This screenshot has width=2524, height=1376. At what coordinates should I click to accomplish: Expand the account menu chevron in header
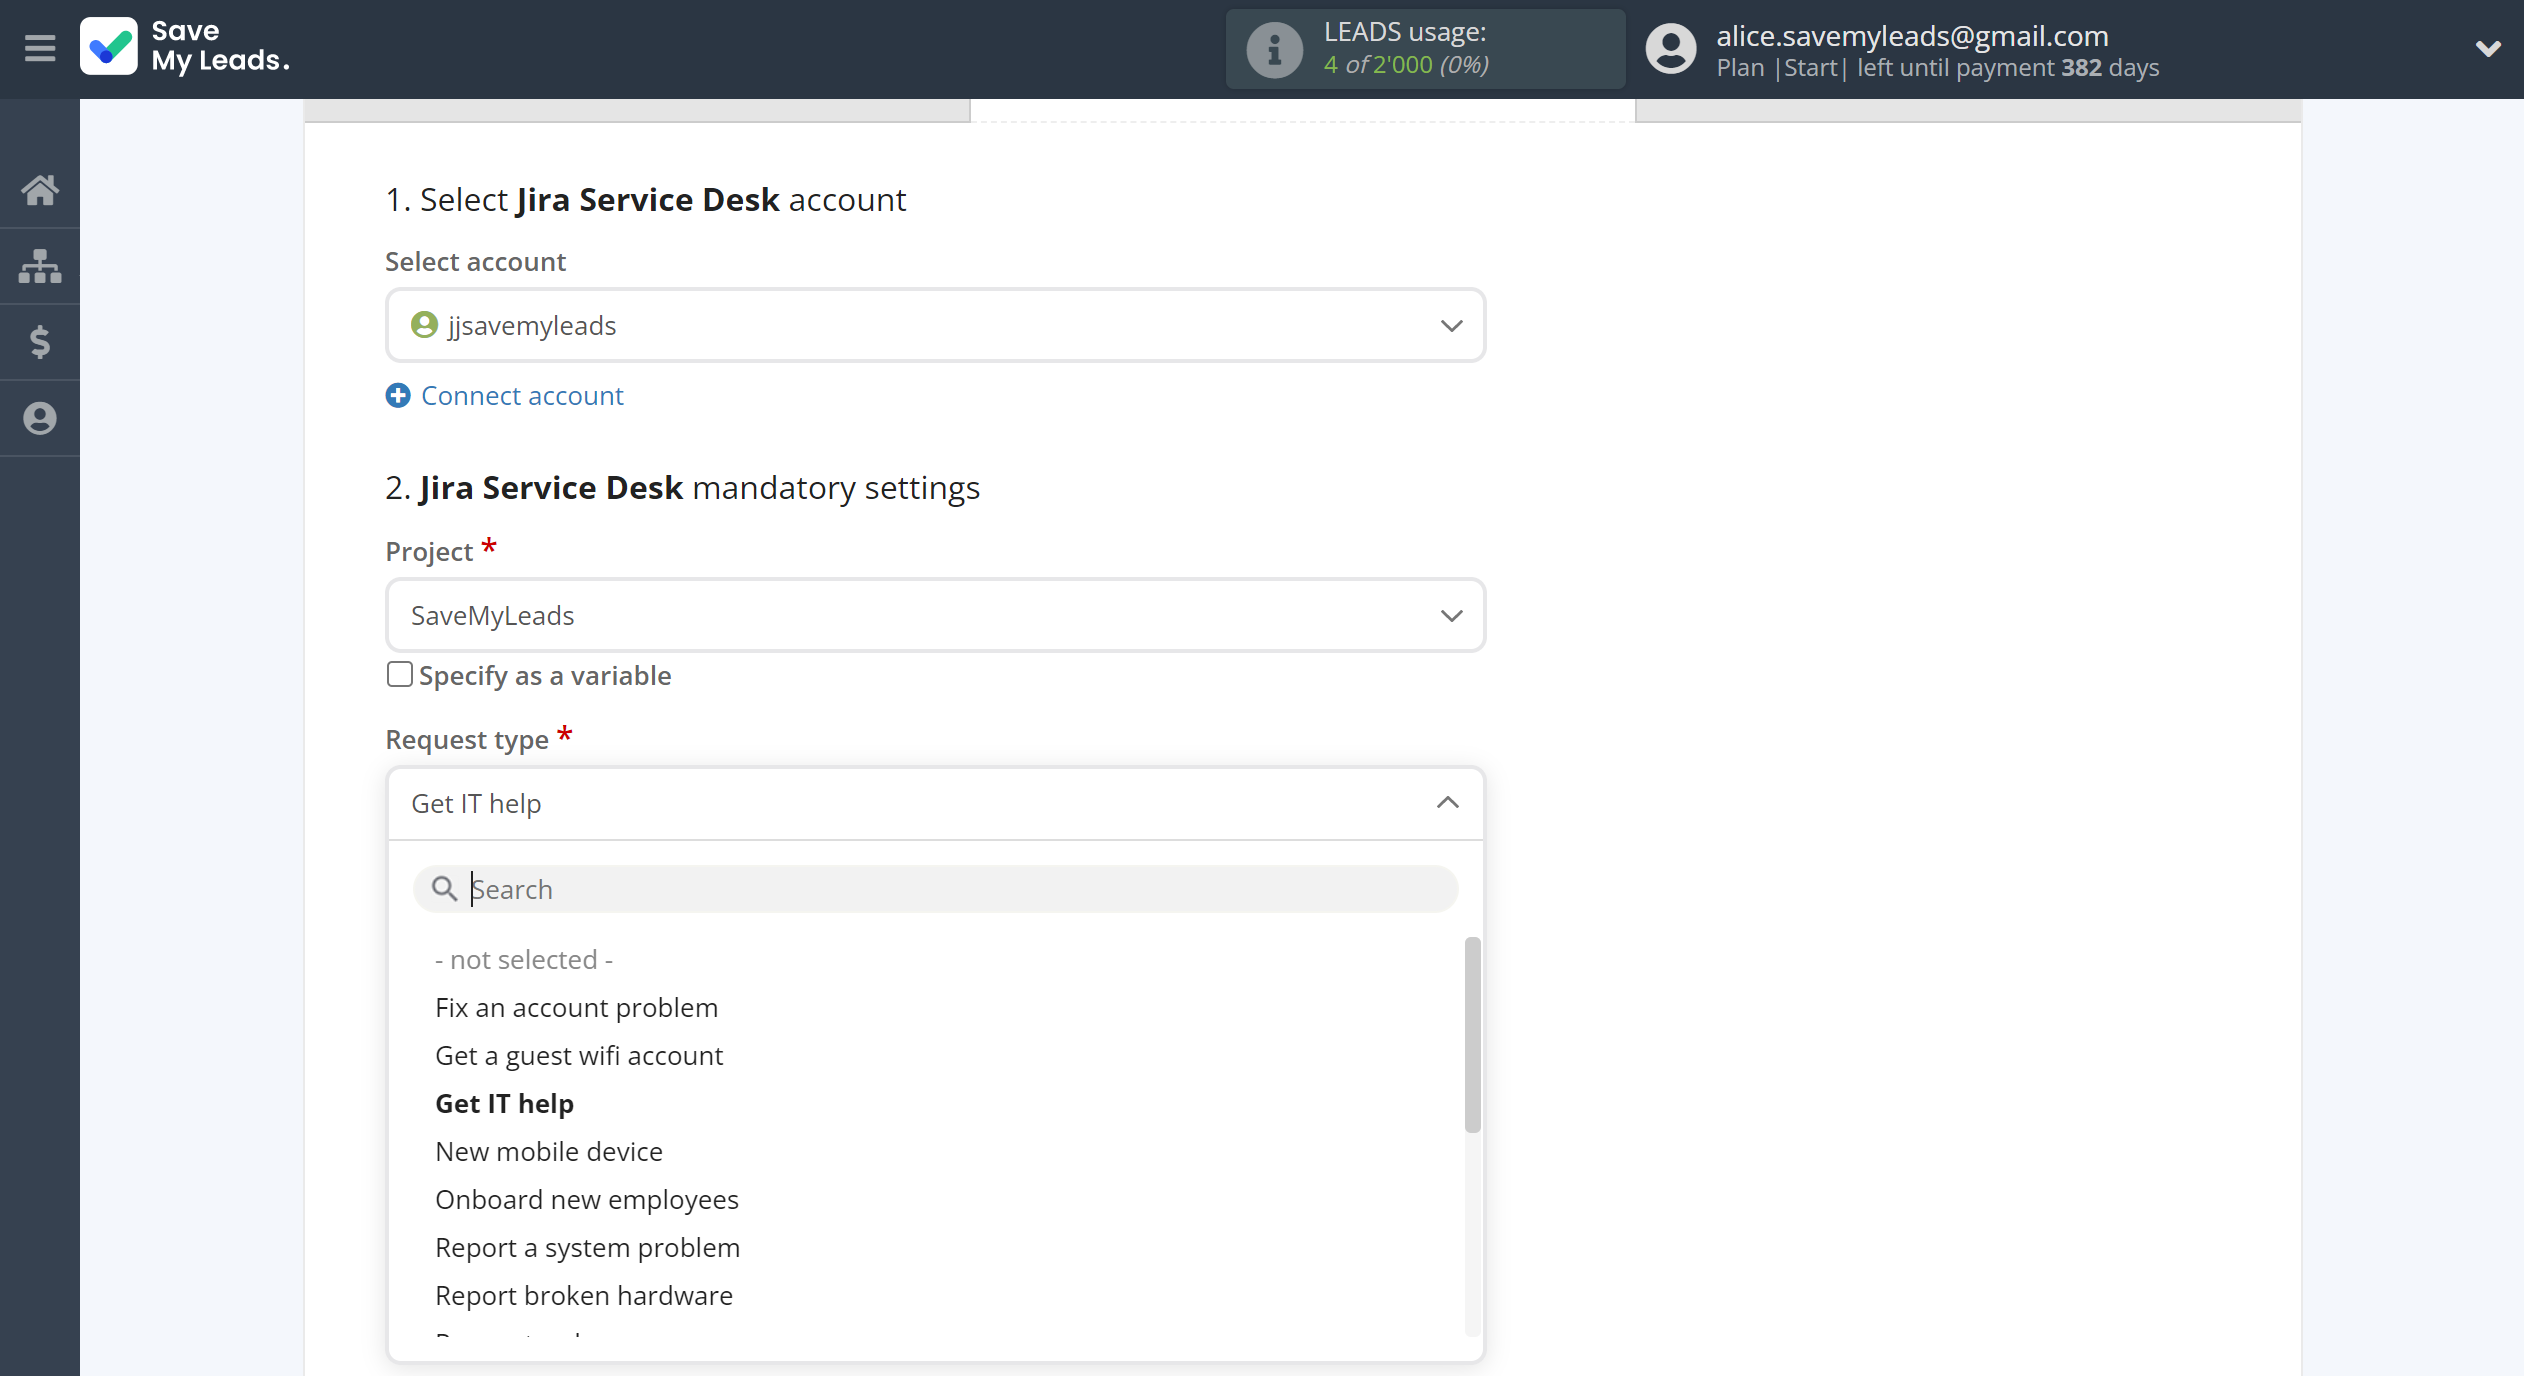click(x=2488, y=48)
